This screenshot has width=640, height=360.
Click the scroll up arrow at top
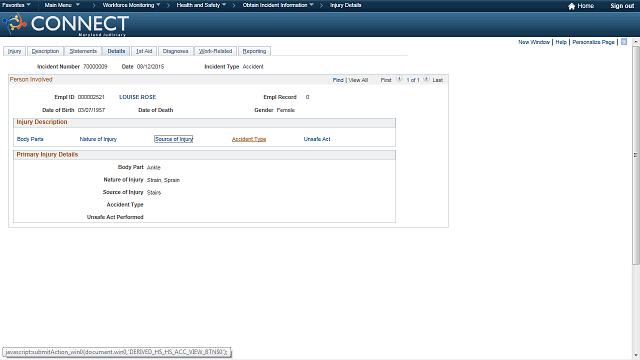pos(636,42)
